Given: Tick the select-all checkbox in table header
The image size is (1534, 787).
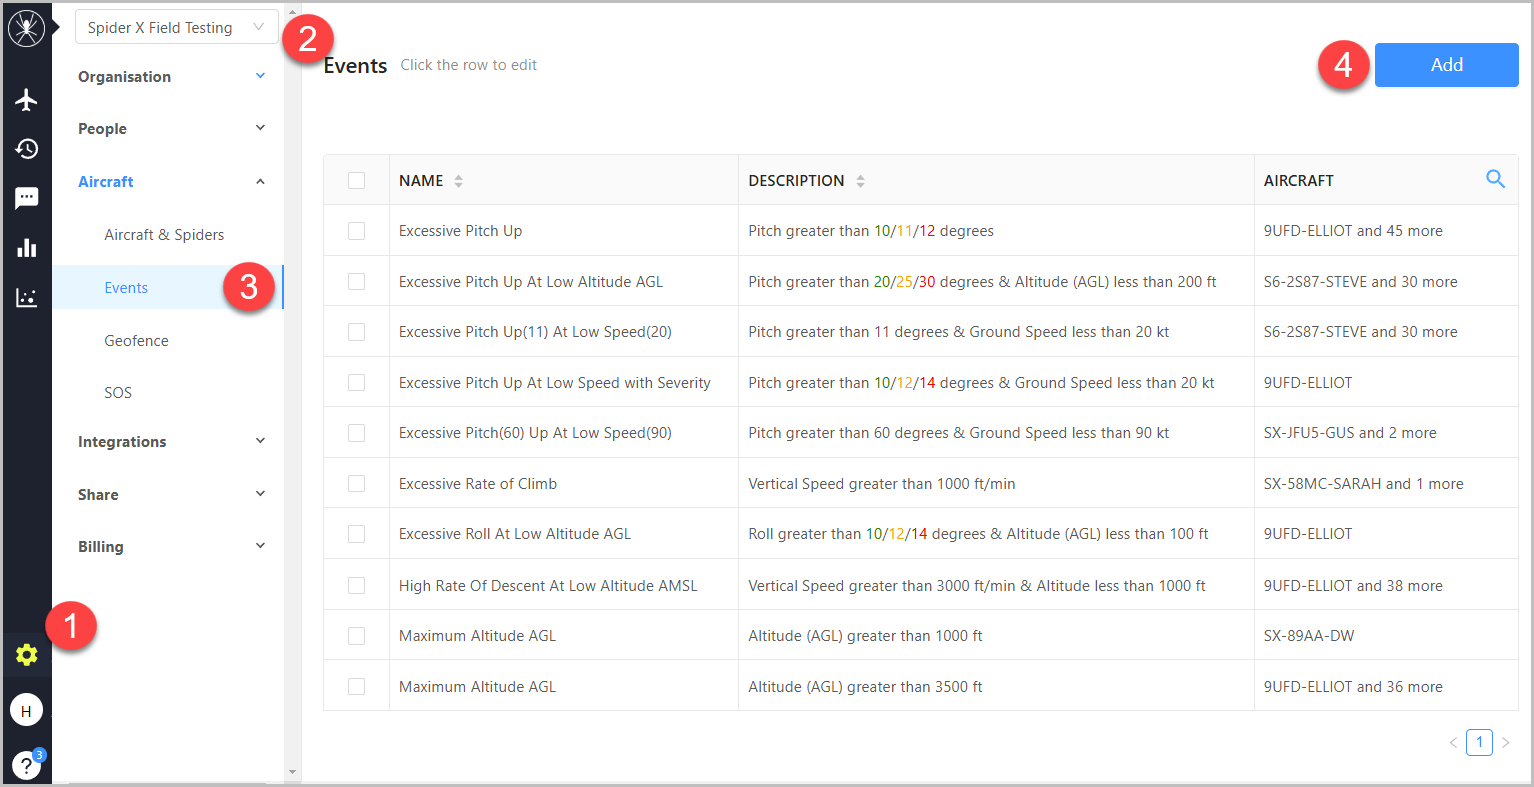Looking at the screenshot, I should 356,180.
